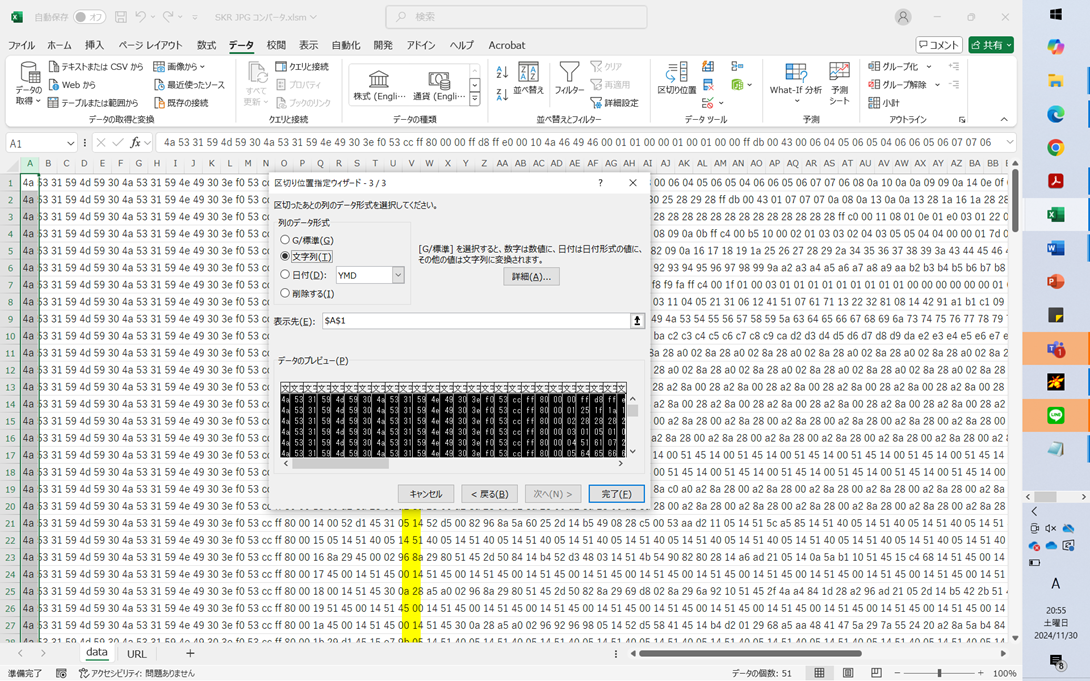Screen dimensions: 1090x681
Task: Click the fx insert function icon
Action: (136, 142)
